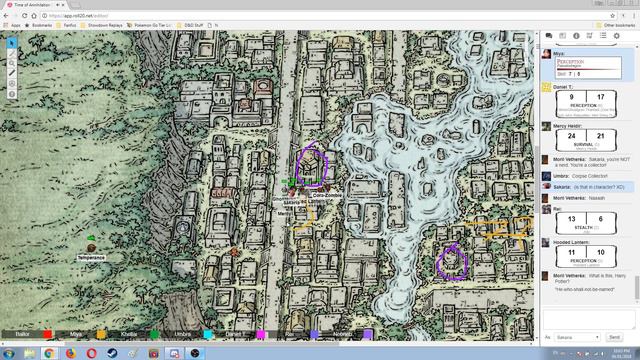Click Miya's orange player color swatch

coord(101,334)
